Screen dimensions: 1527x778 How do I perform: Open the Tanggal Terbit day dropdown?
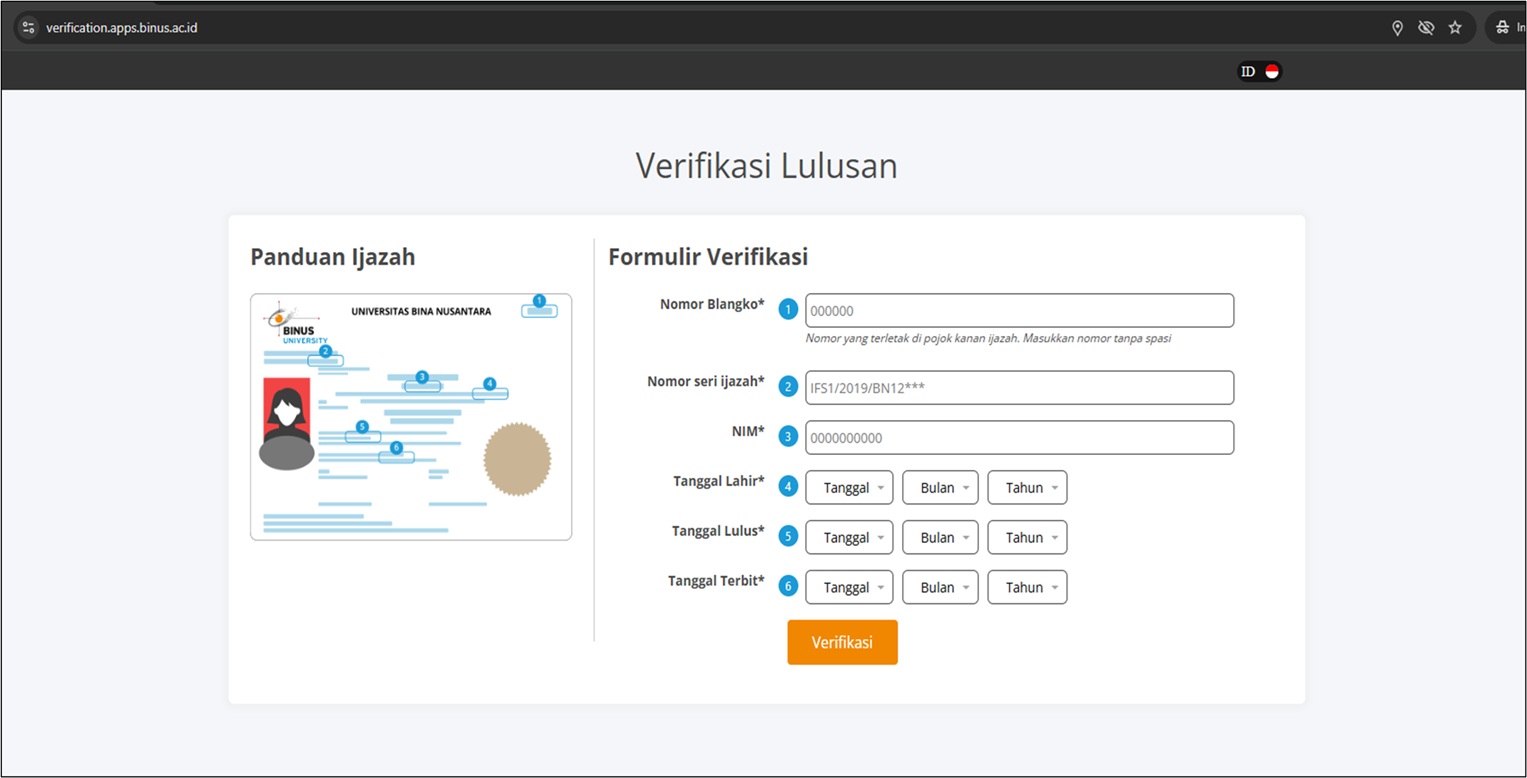848,588
